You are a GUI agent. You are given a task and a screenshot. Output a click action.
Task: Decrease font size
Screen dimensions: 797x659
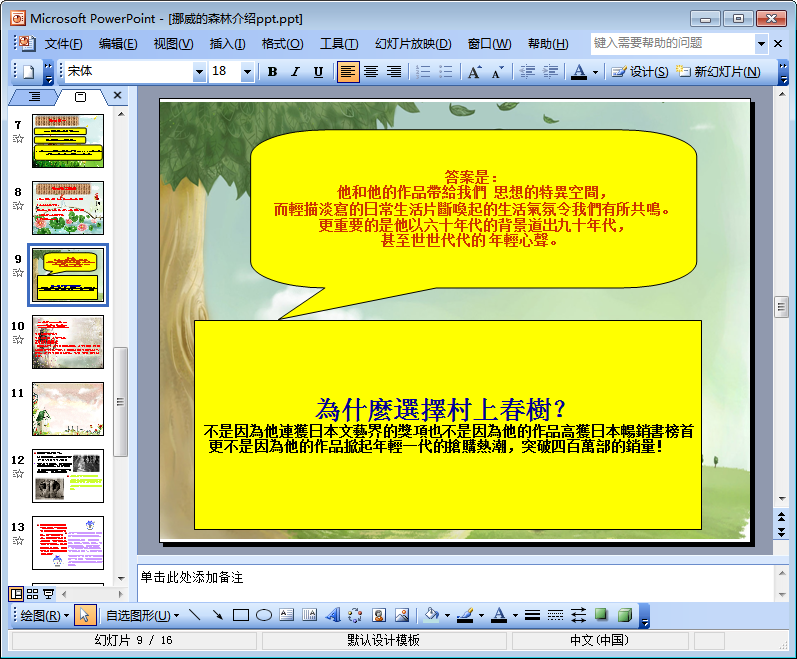(x=498, y=72)
